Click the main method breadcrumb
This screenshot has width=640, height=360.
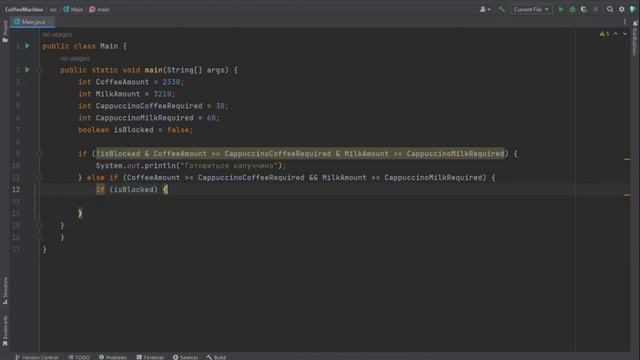tap(99, 9)
